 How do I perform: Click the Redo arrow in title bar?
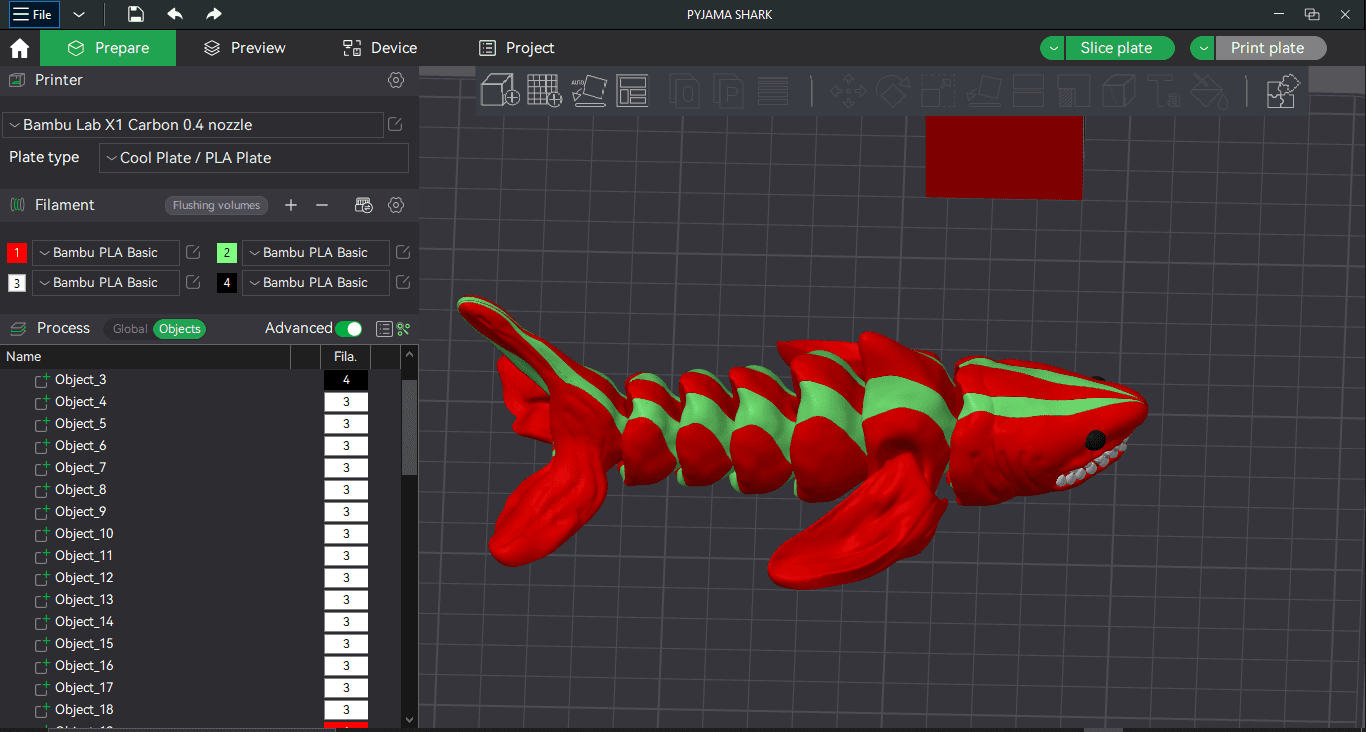point(213,14)
